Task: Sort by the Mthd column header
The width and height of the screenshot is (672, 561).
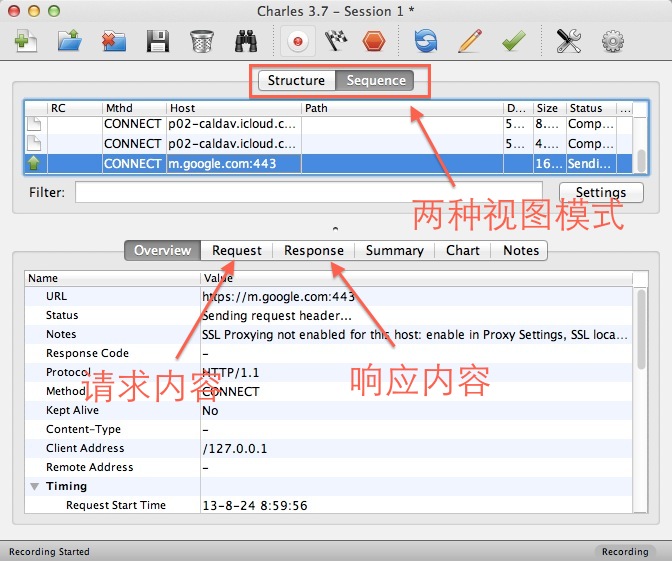Action: pyautogui.click(x=134, y=108)
